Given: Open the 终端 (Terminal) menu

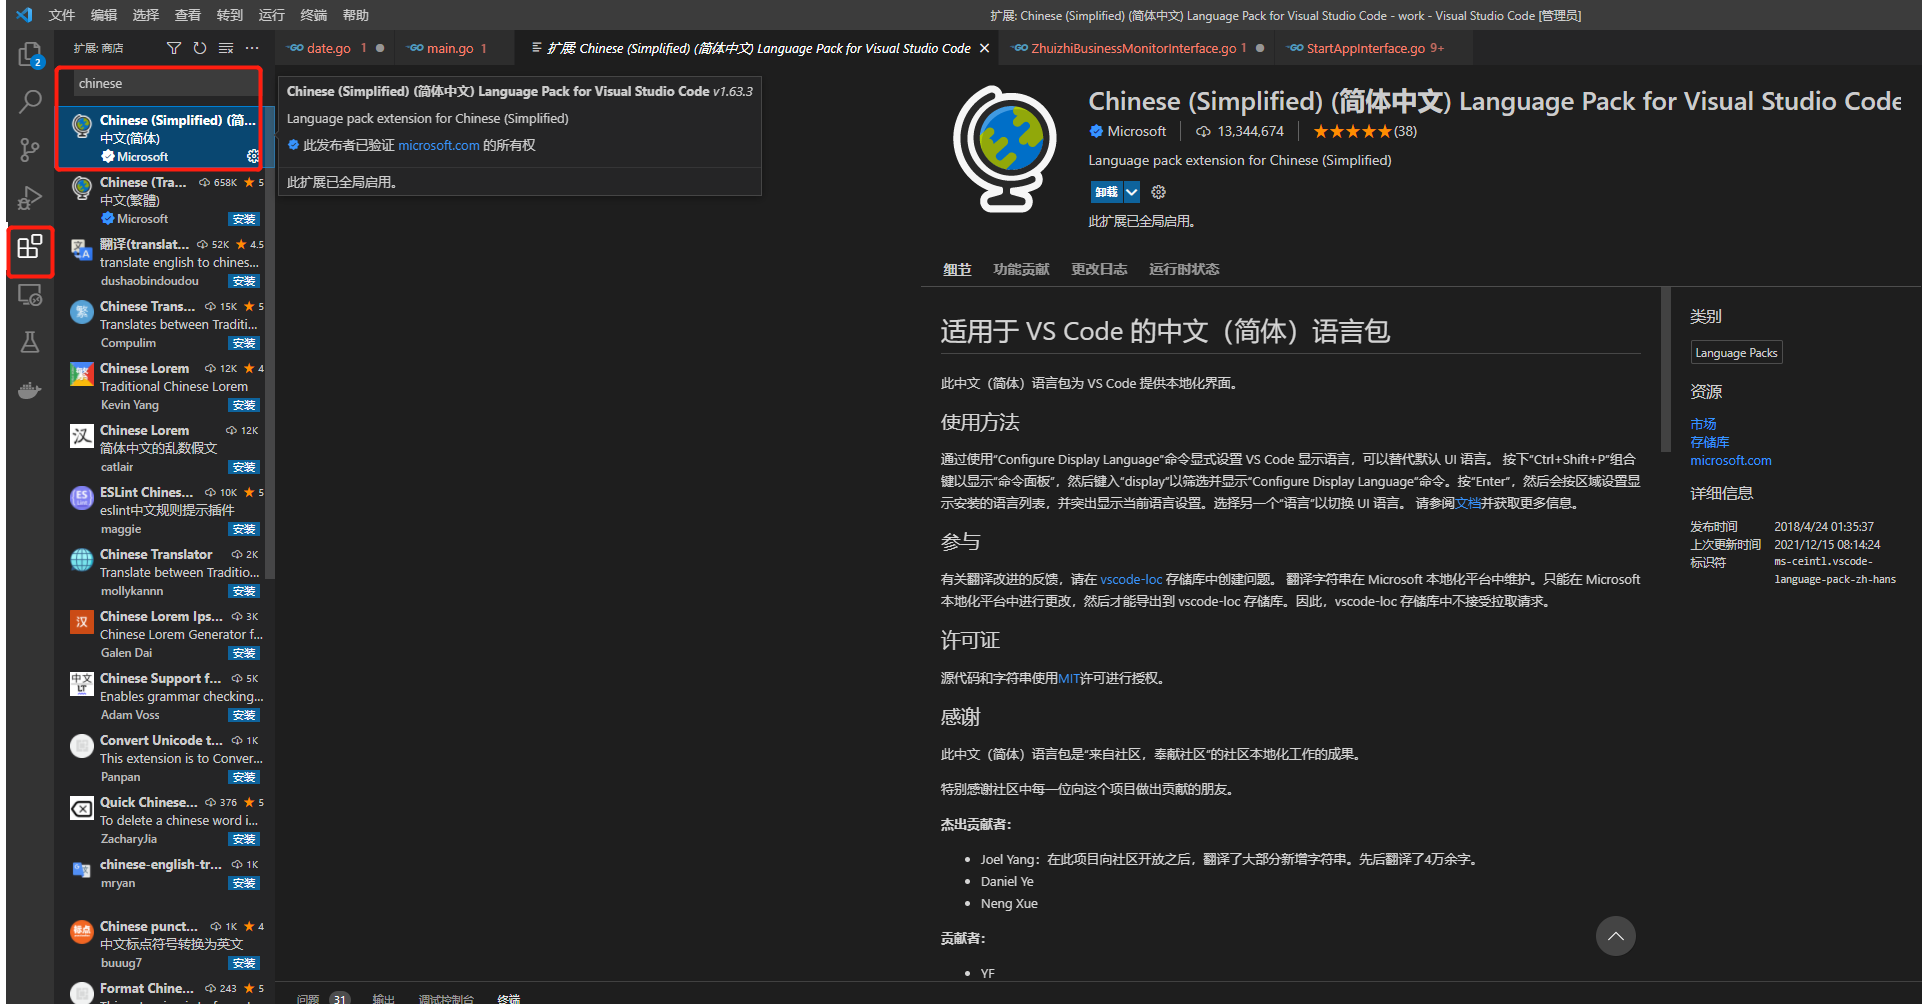Looking at the screenshot, I should pyautogui.click(x=314, y=15).
